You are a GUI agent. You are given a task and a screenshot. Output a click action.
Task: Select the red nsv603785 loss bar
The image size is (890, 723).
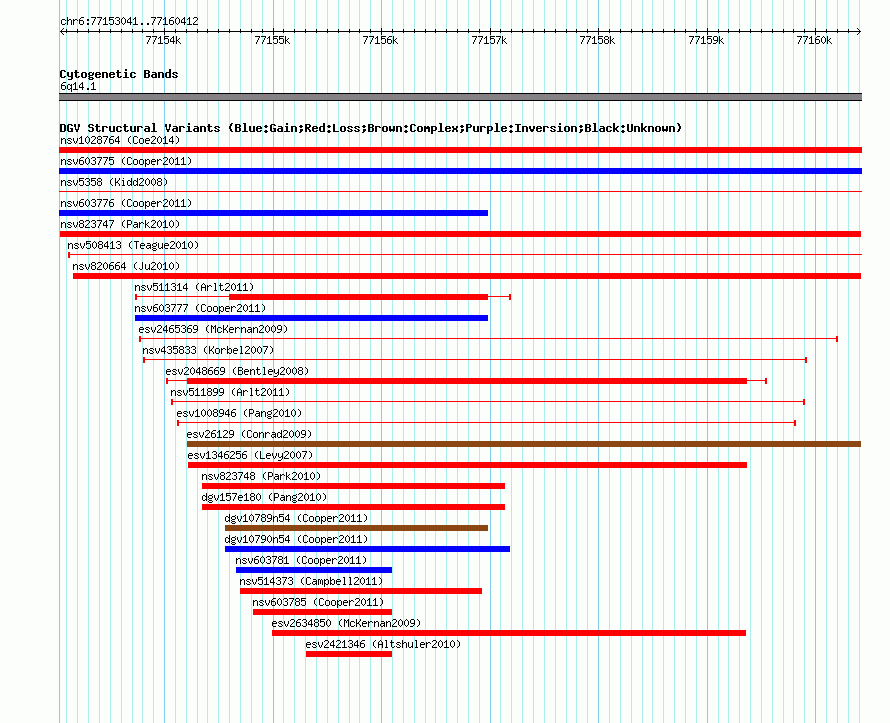pyautogui.click(x=322, y=612)
